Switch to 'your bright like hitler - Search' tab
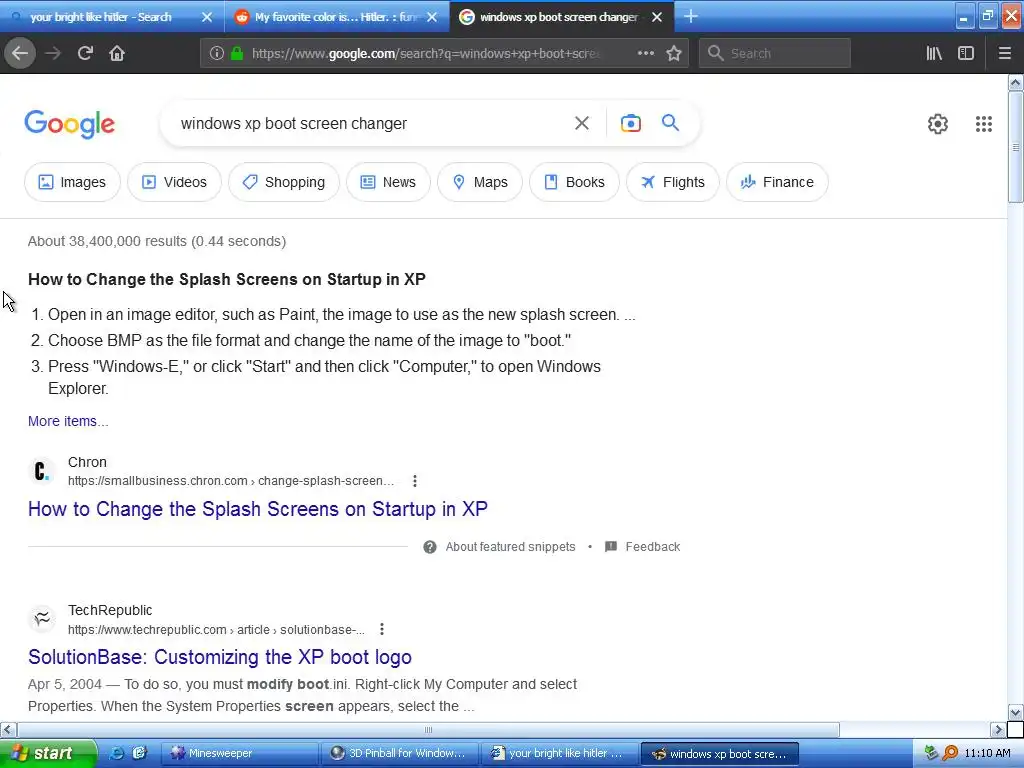The height and width of the screenshot is (768, 1024). [x=101, y=17]
